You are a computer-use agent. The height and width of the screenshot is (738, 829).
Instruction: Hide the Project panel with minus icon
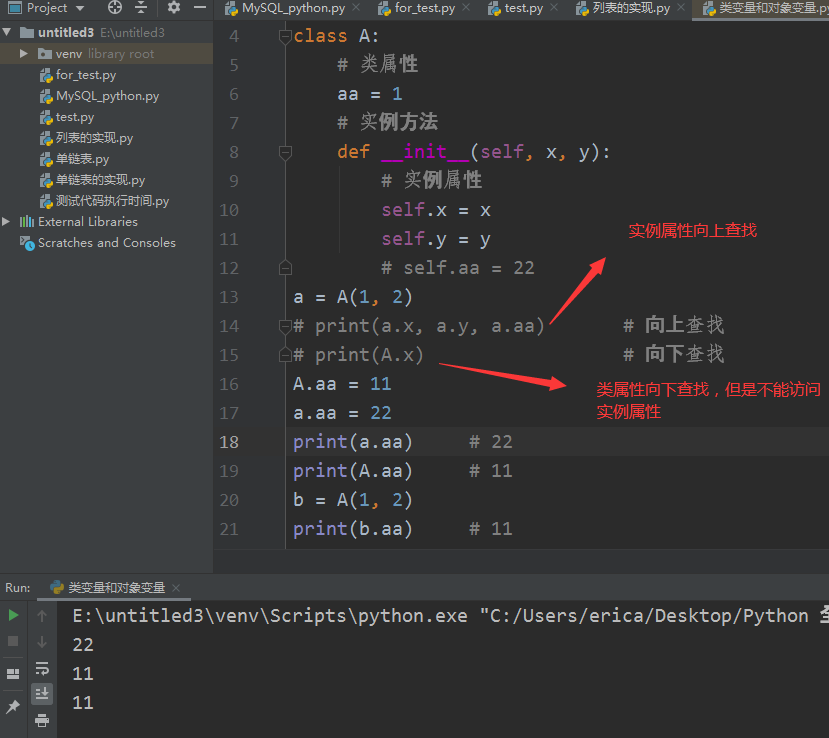point(200,7)
